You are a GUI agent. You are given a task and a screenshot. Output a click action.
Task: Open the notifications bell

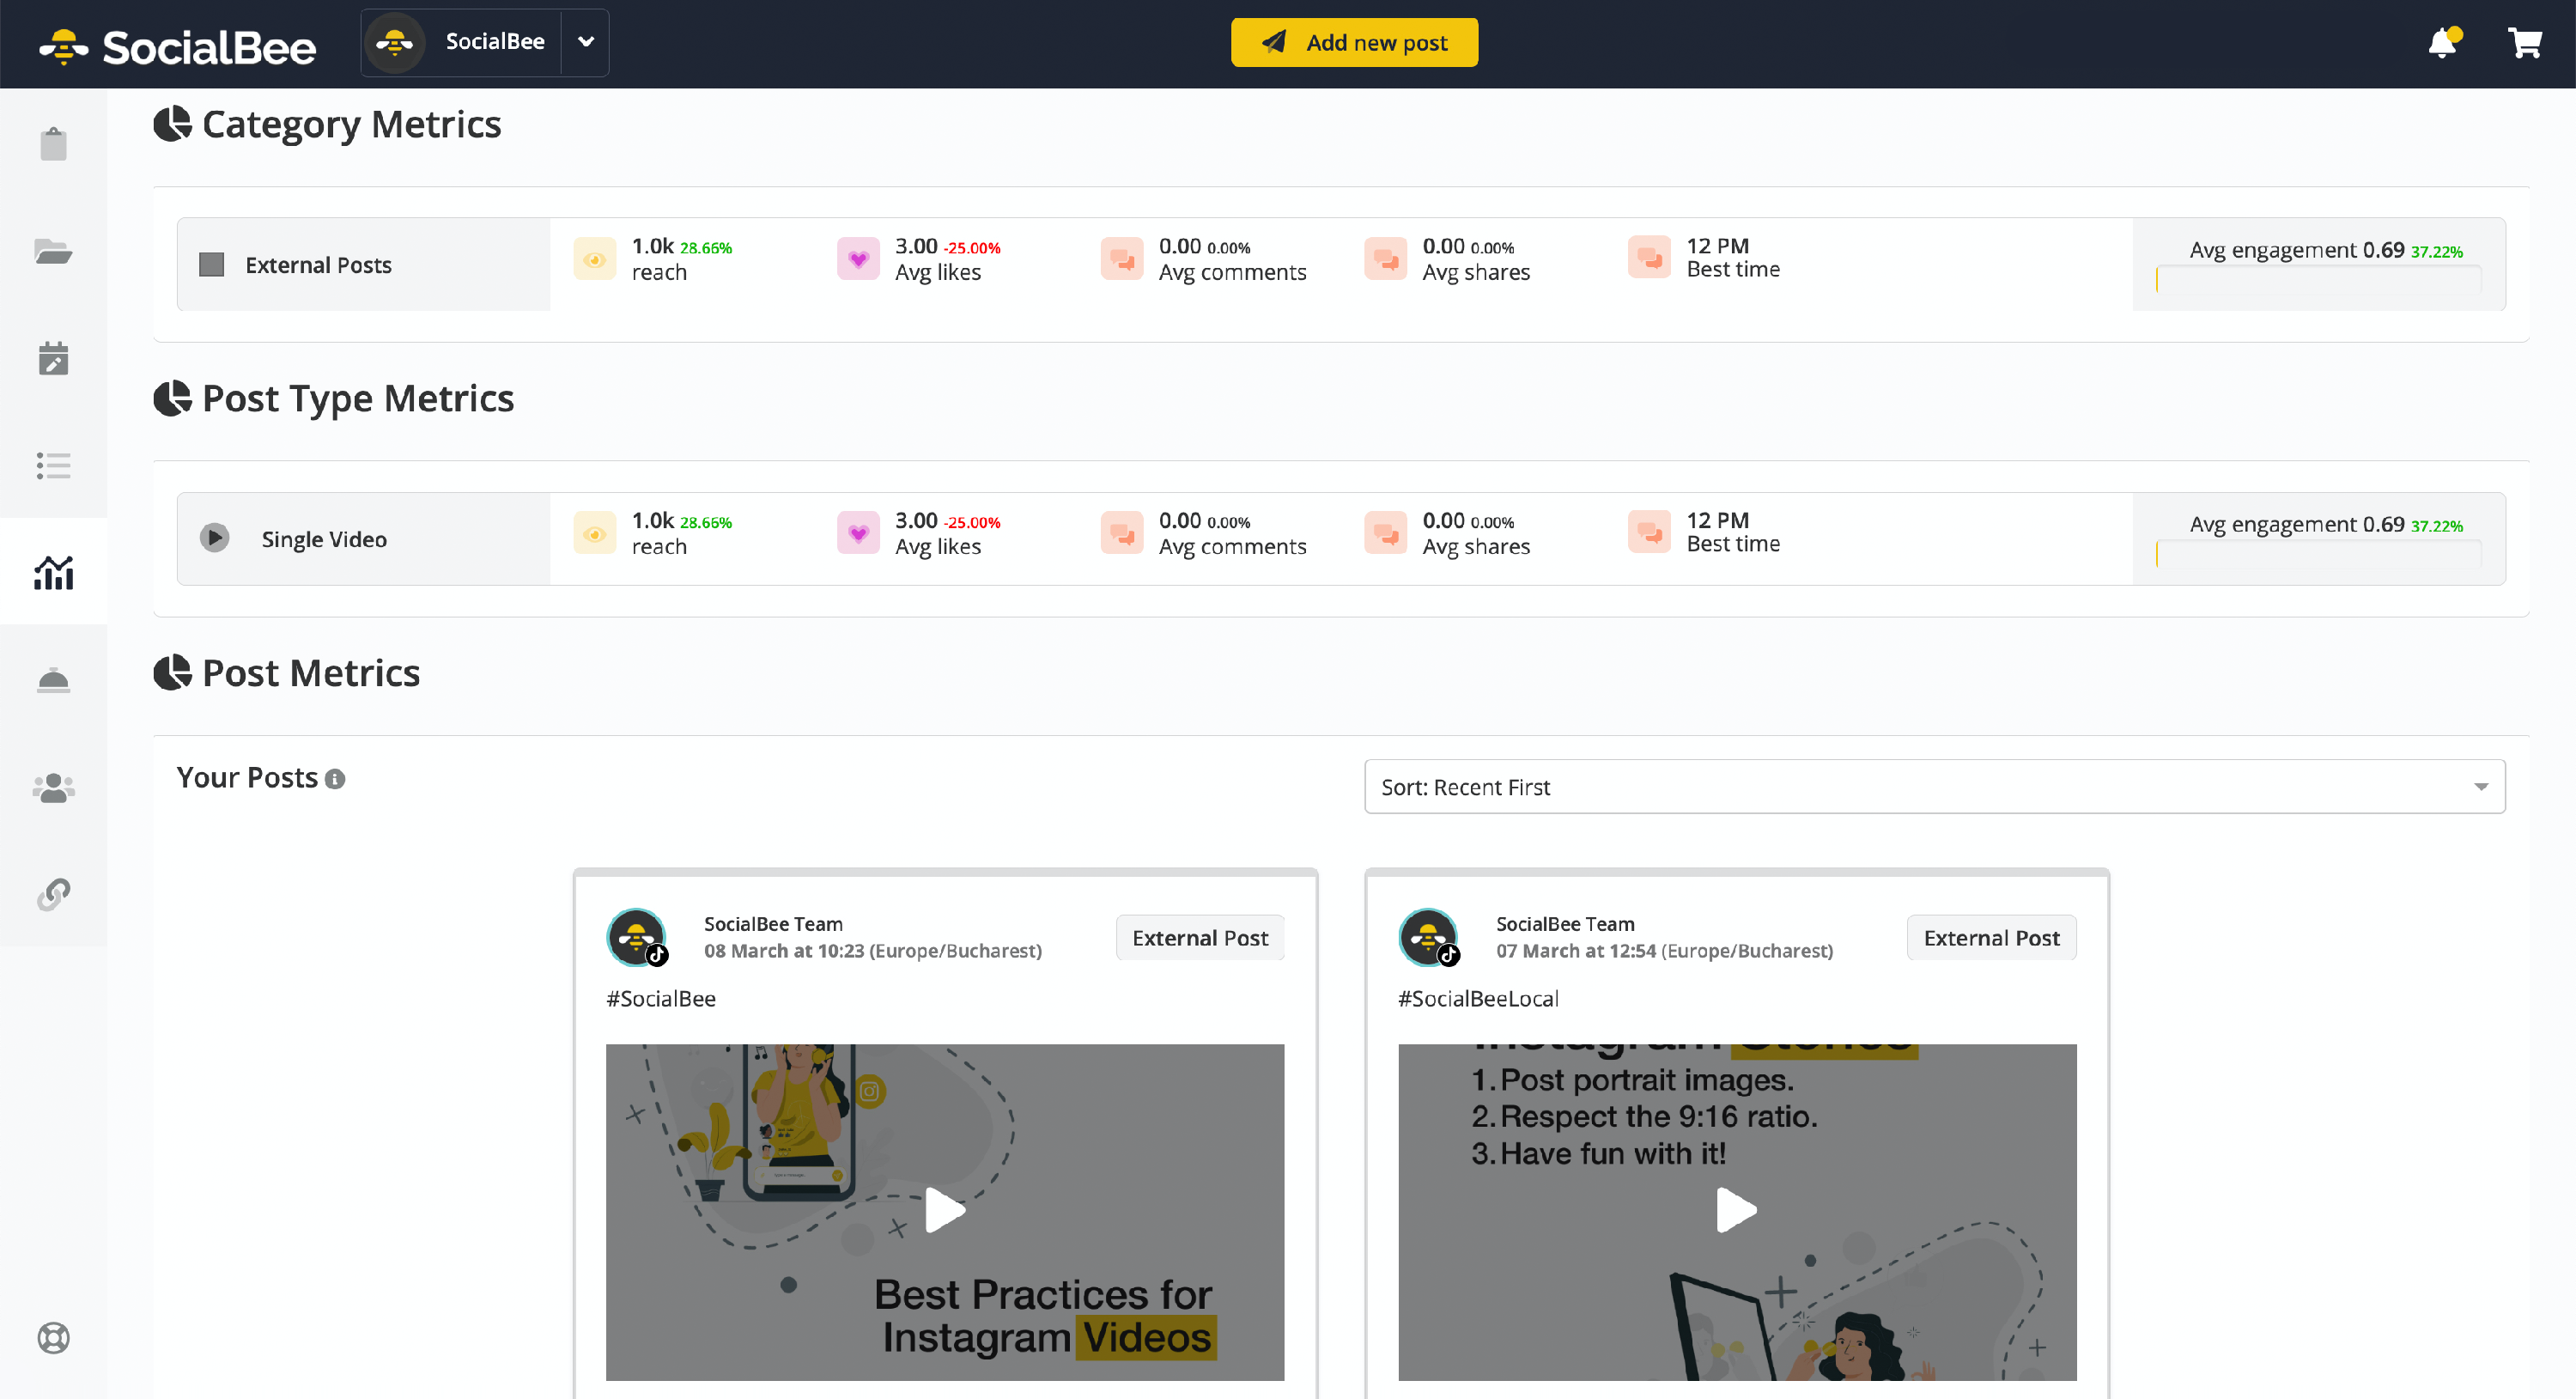(x=2442, y=43)
